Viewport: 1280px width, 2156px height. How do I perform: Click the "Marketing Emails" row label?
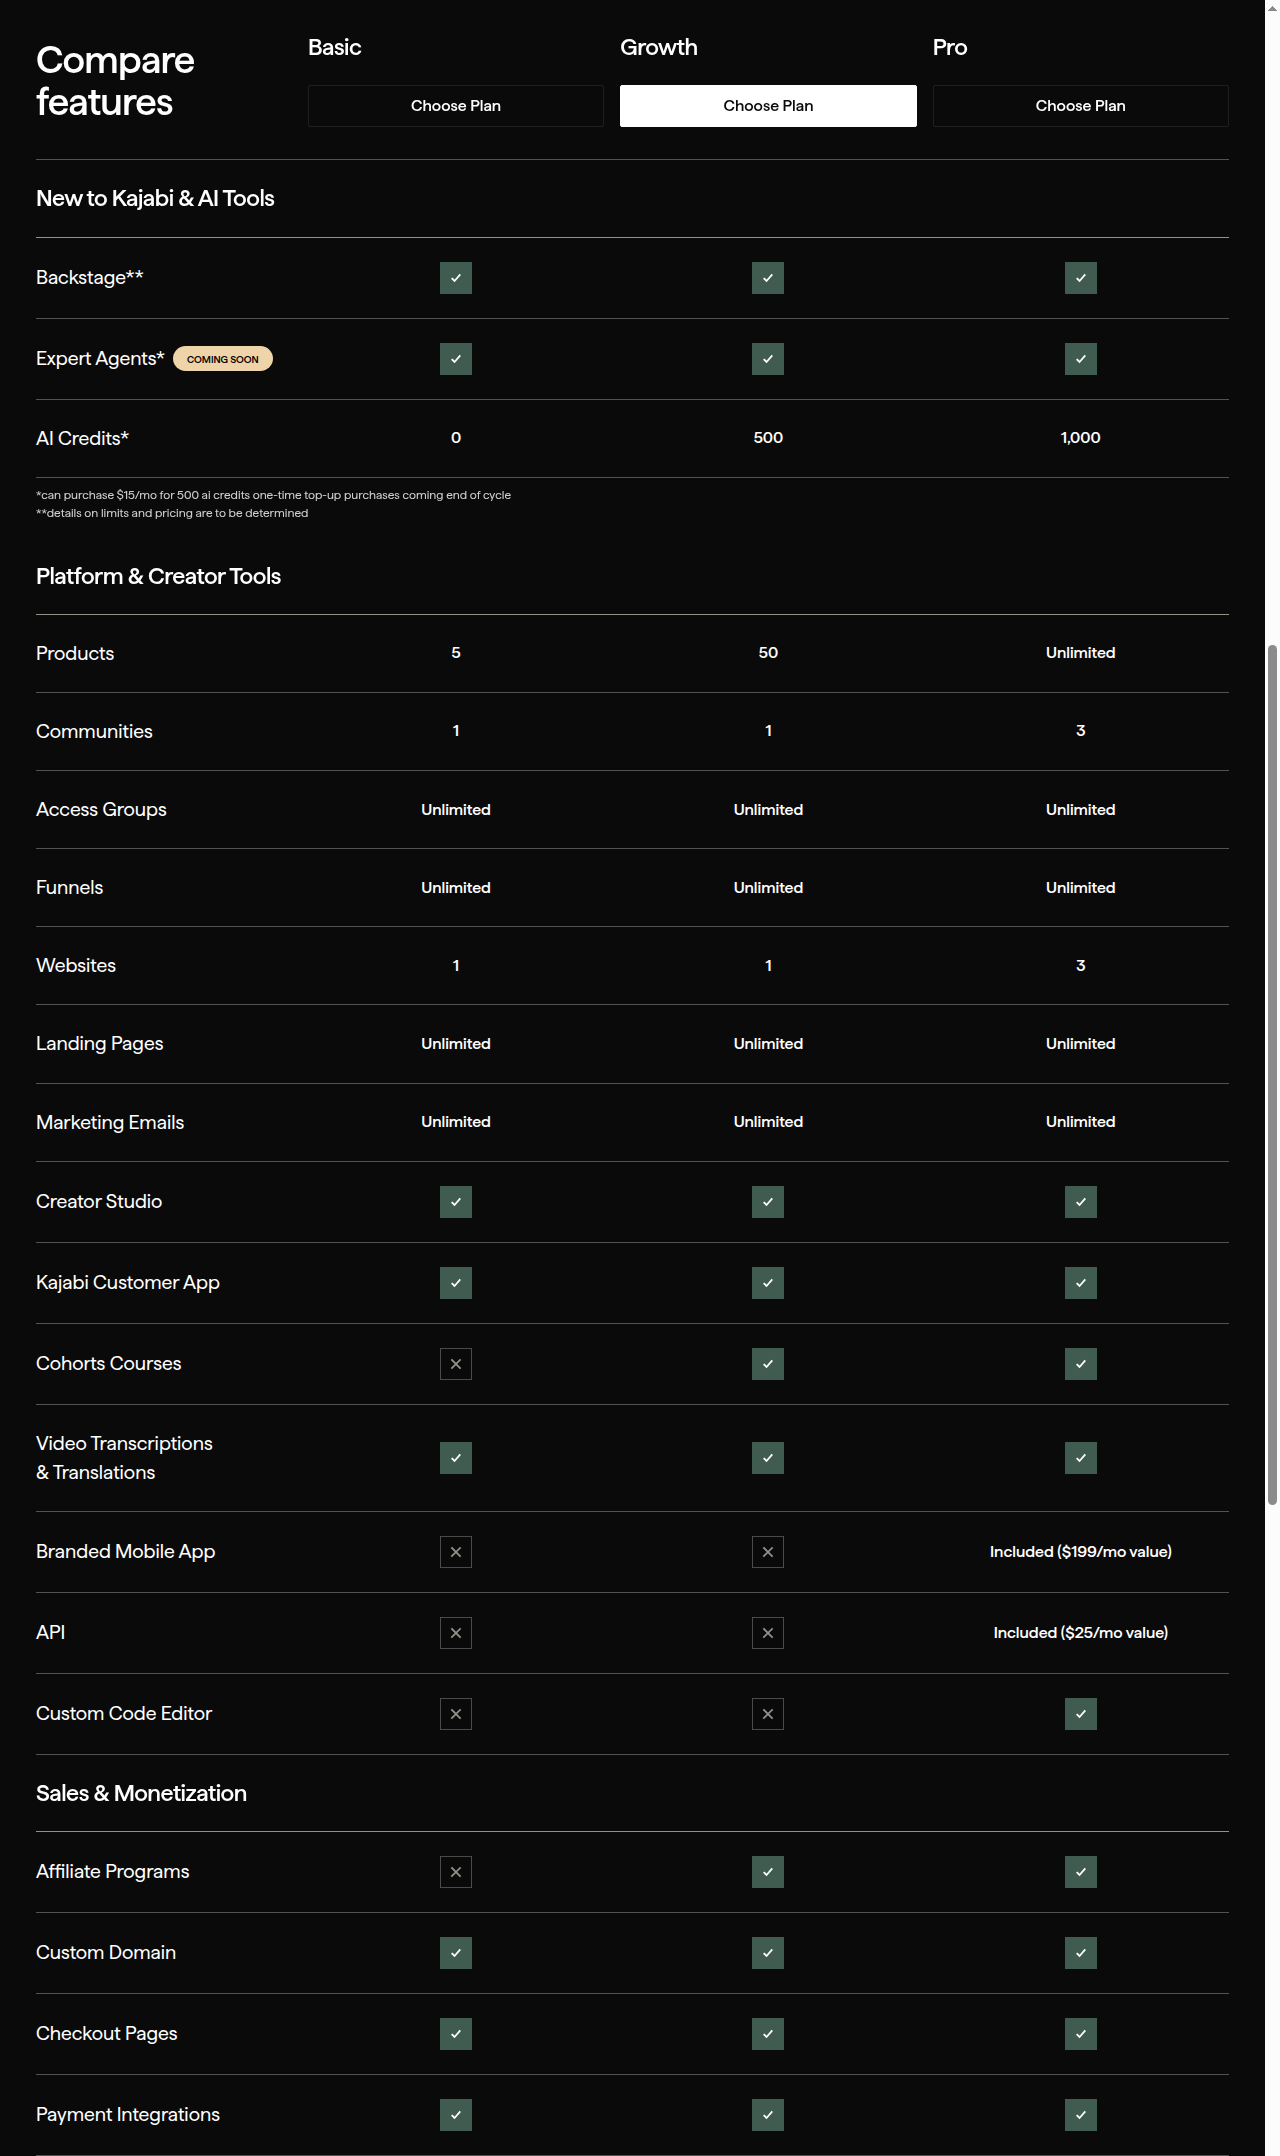[x=110, y=1123]
